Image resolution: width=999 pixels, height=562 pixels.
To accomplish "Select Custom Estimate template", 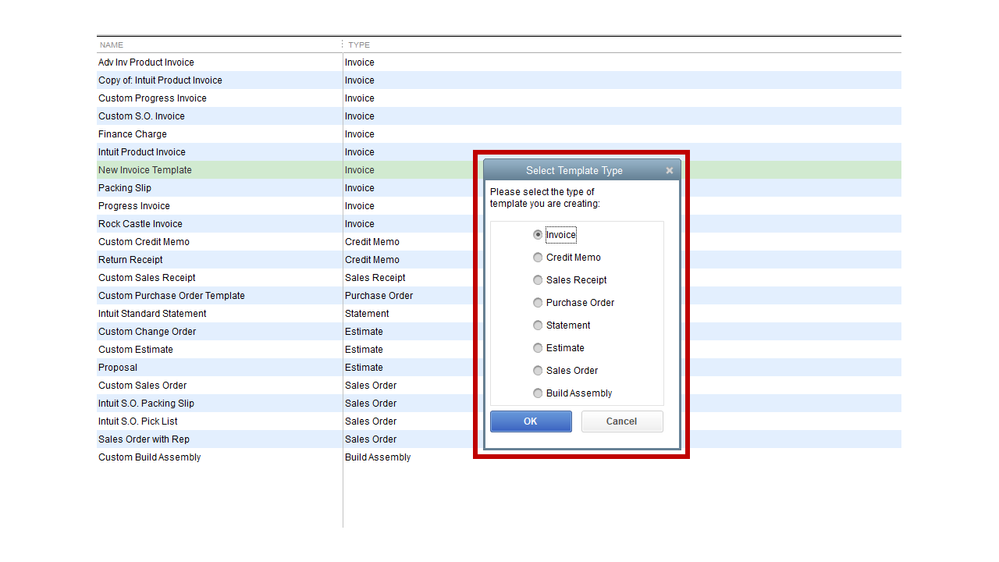I will point(136,349).
